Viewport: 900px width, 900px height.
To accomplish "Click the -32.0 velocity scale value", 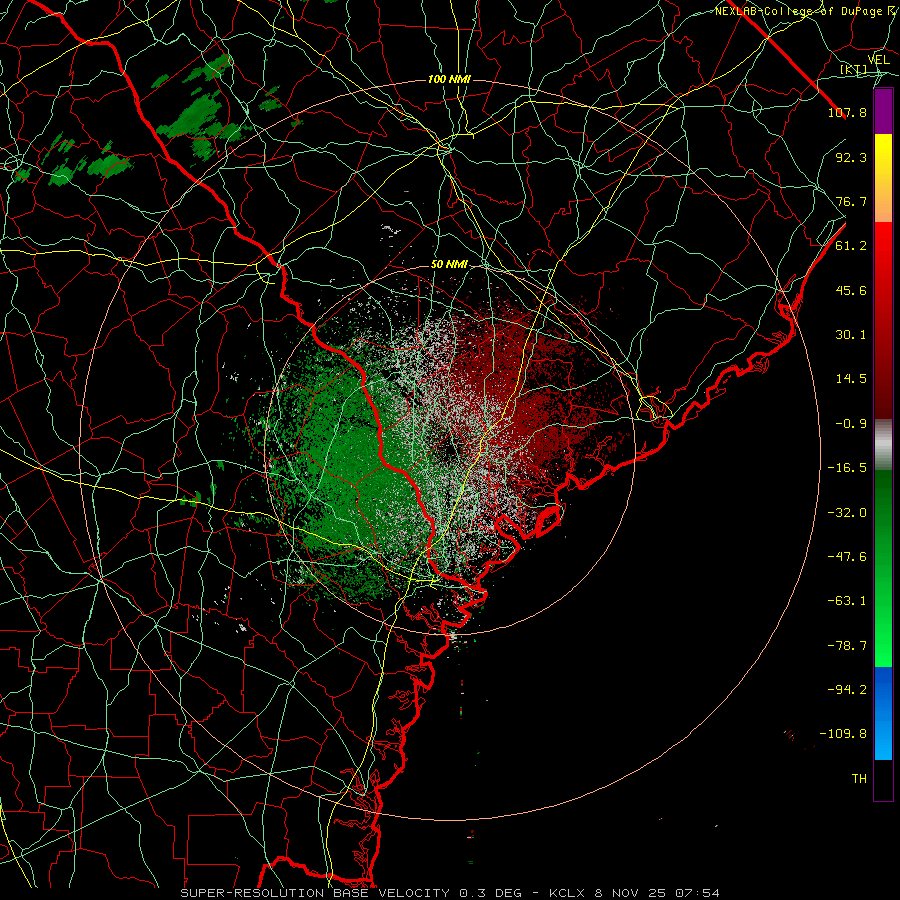I will click(847, 513).
